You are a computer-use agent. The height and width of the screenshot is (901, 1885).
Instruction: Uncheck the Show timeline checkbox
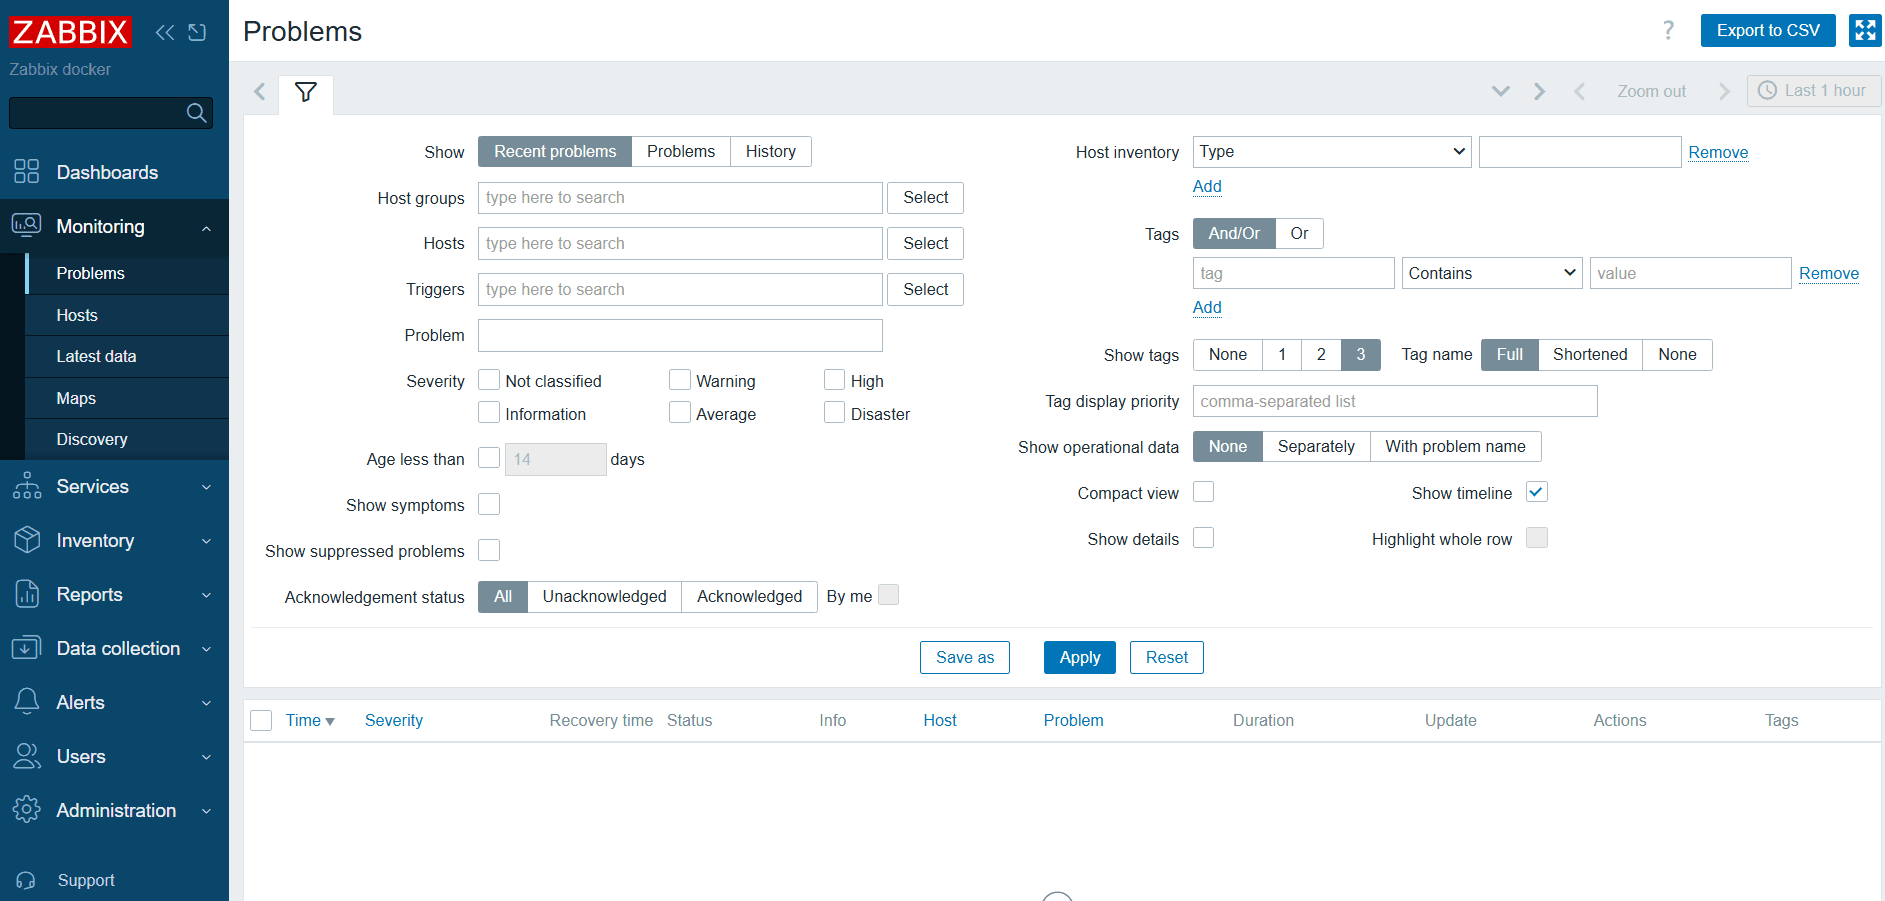click(1536, 491)
